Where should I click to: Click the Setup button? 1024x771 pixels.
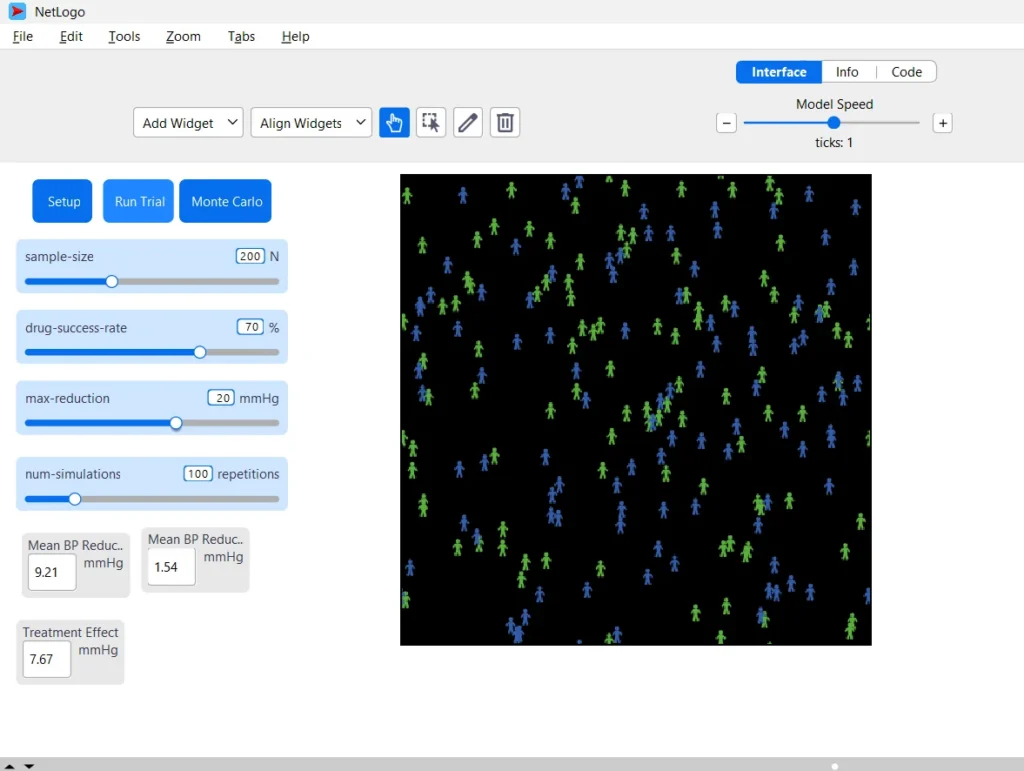click(63, 201)
